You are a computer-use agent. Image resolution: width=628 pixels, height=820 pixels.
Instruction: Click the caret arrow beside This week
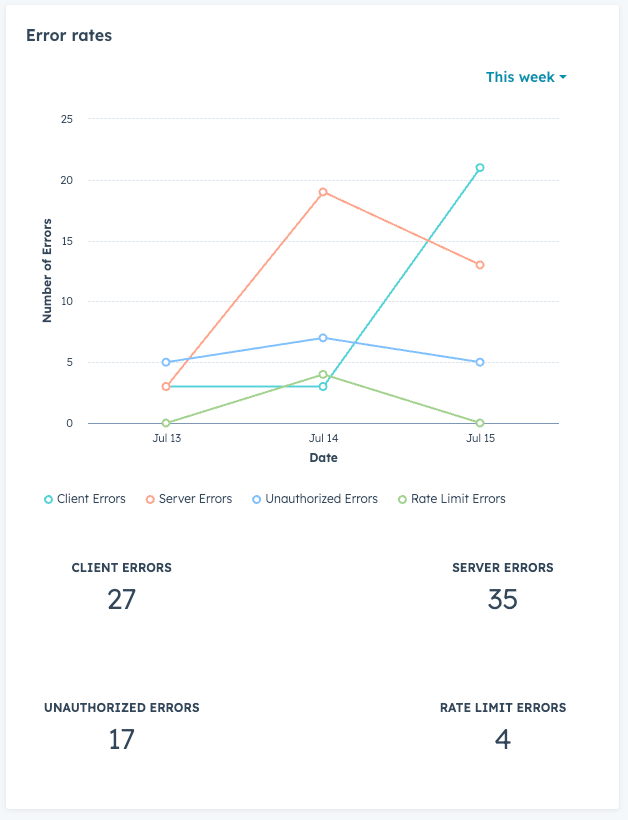point(563,77)
